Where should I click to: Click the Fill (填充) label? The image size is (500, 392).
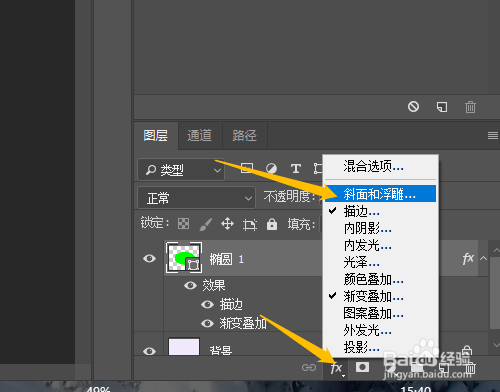[x=301, y=224]
